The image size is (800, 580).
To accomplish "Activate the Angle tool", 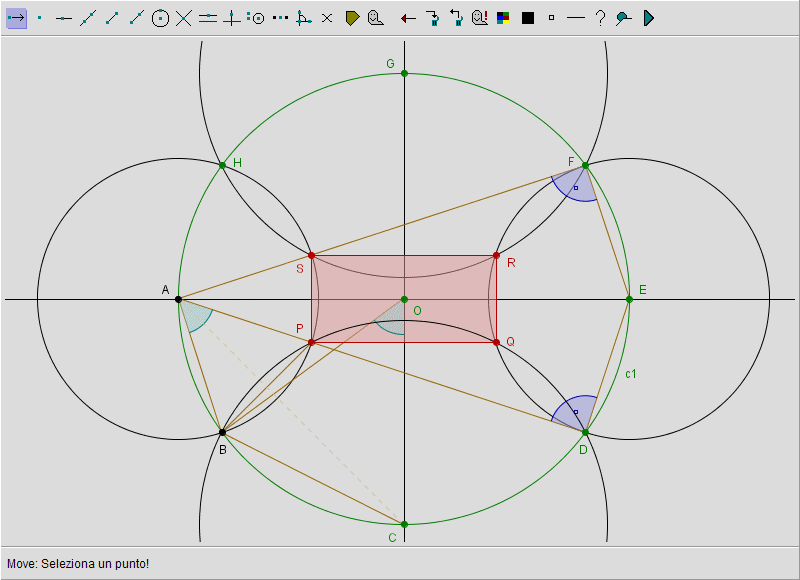I will pyautogui.click(x=304, y=18).
